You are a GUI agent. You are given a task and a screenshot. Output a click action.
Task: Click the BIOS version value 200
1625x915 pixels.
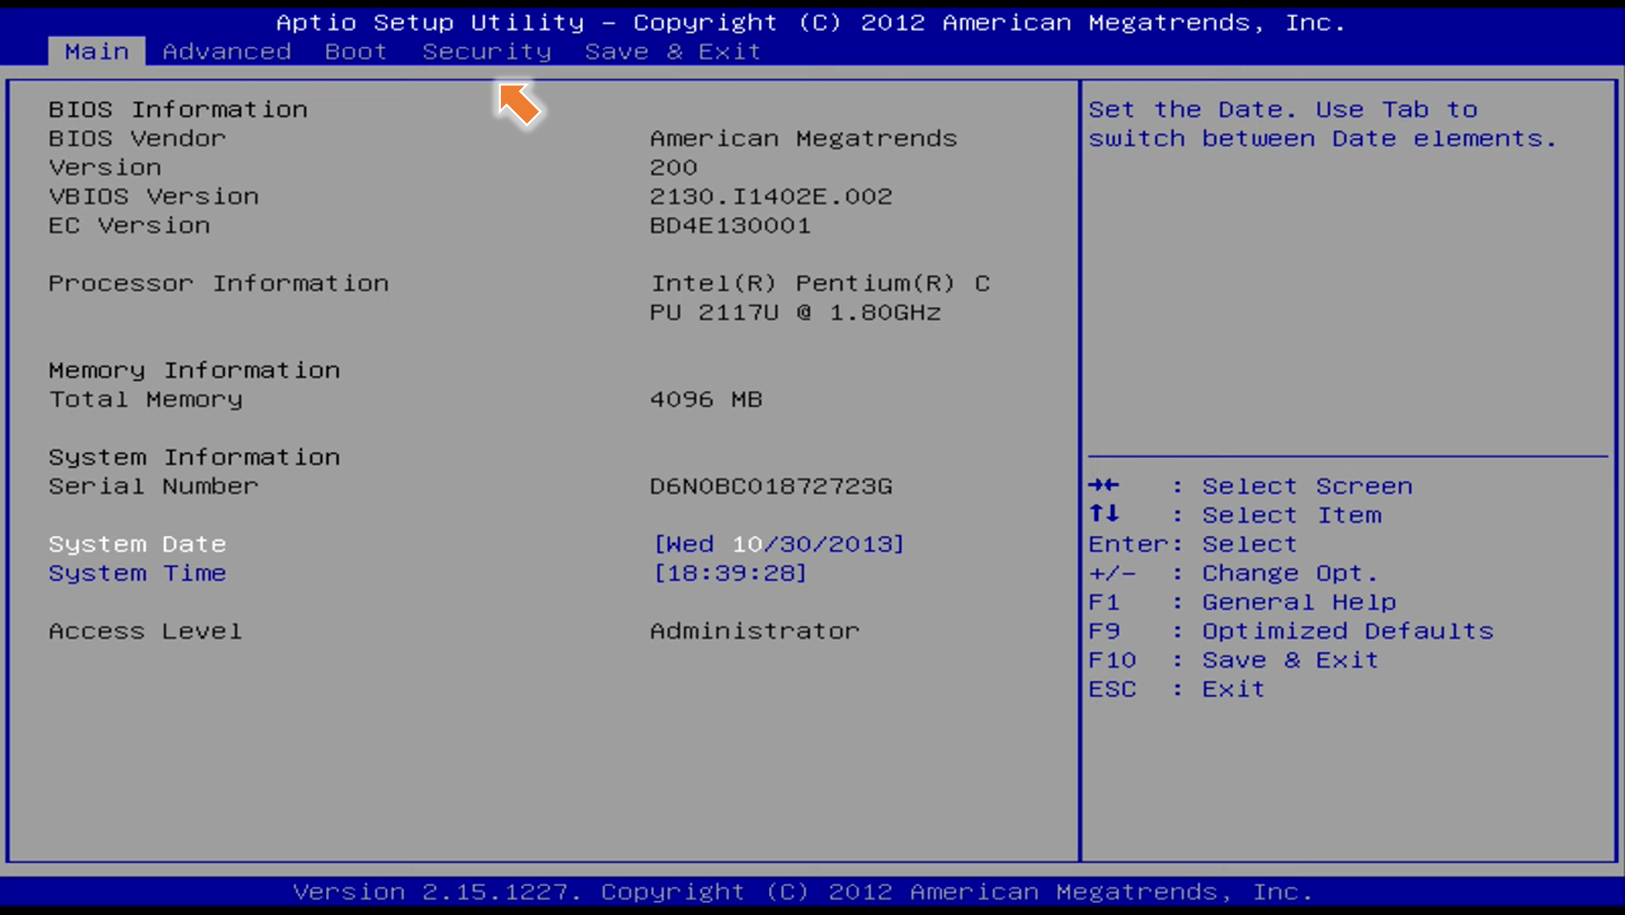674,167
